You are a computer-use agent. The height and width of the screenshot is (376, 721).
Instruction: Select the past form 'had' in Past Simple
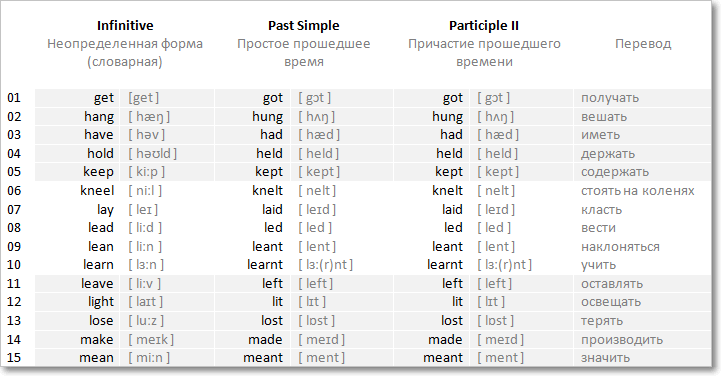coord(271,135)
